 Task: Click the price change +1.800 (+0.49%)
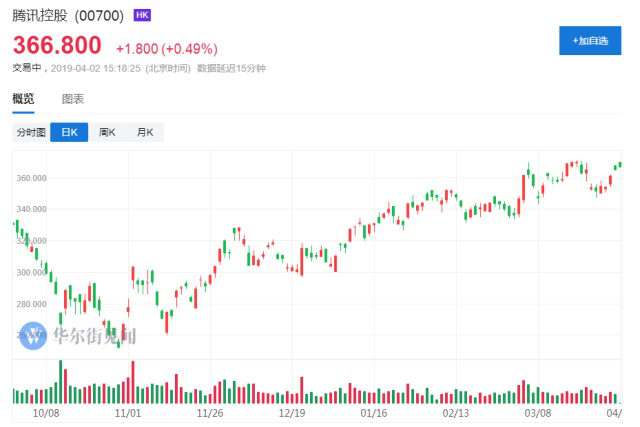[167, 49]
